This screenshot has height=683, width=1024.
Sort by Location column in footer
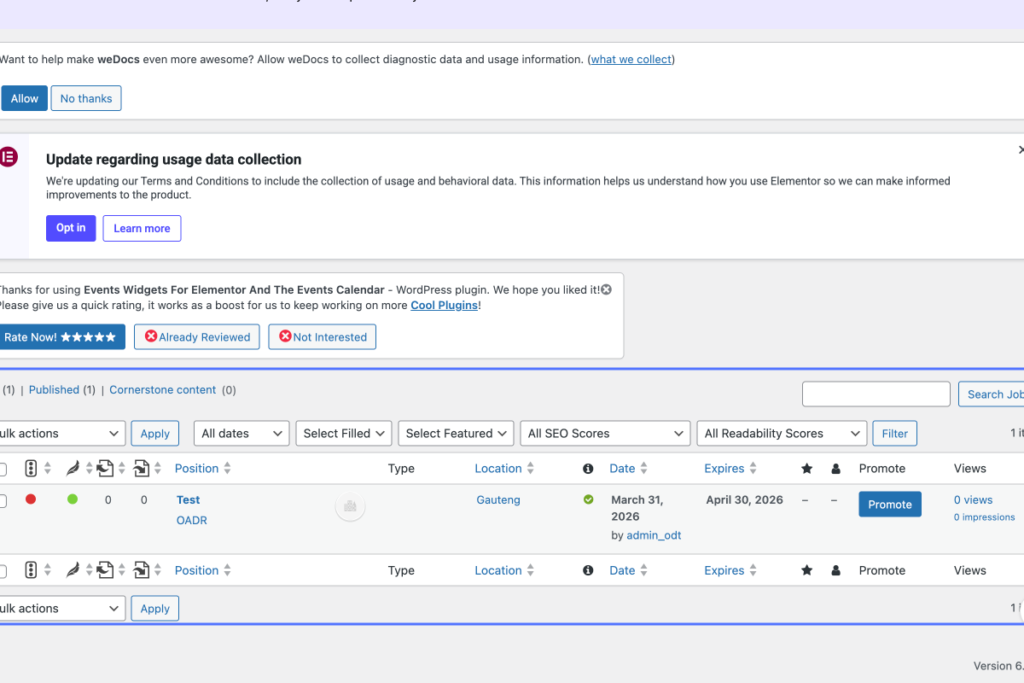coord(498,571)
